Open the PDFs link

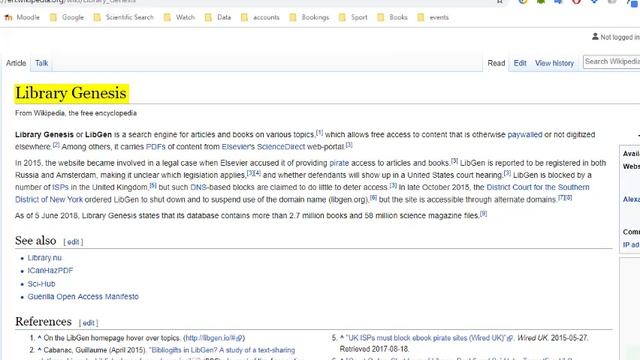point(156,147)
